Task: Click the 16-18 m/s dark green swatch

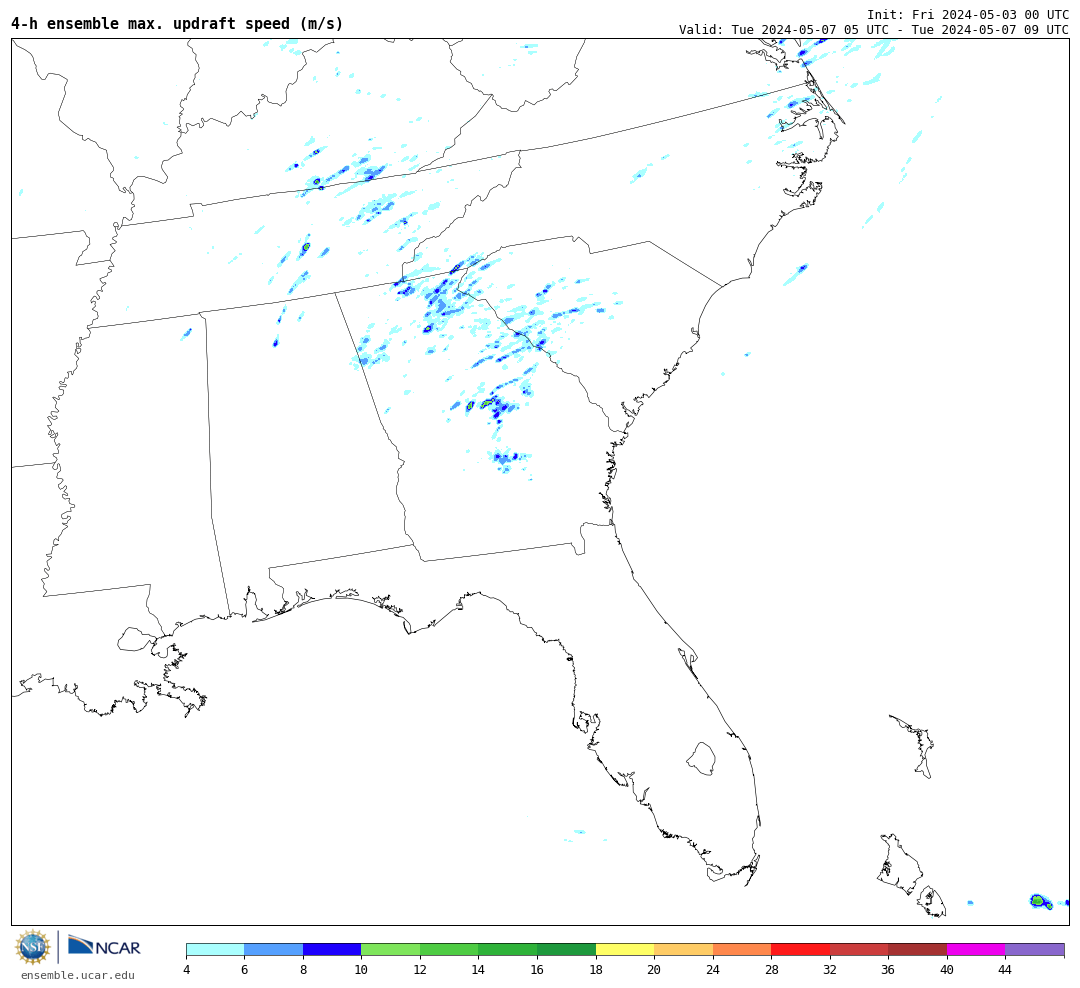Action: (566, 950)
